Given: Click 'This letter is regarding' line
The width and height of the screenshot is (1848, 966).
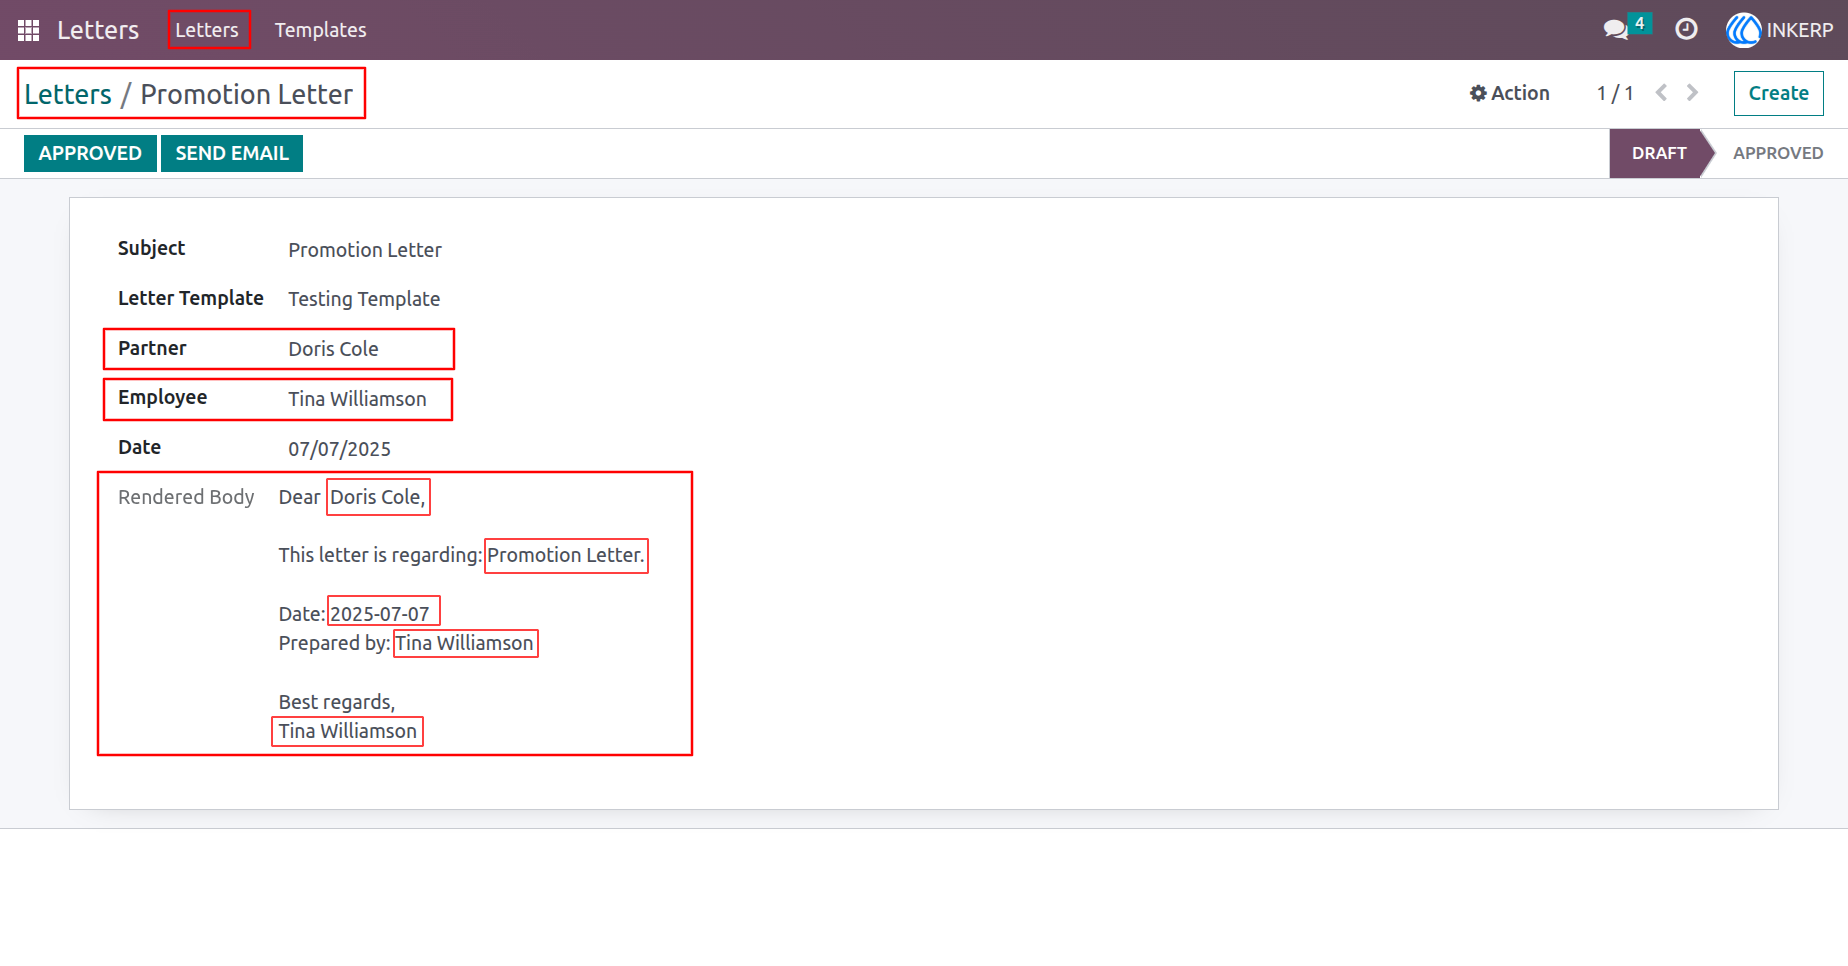Looking at the screenshot, I should point(461,555).
